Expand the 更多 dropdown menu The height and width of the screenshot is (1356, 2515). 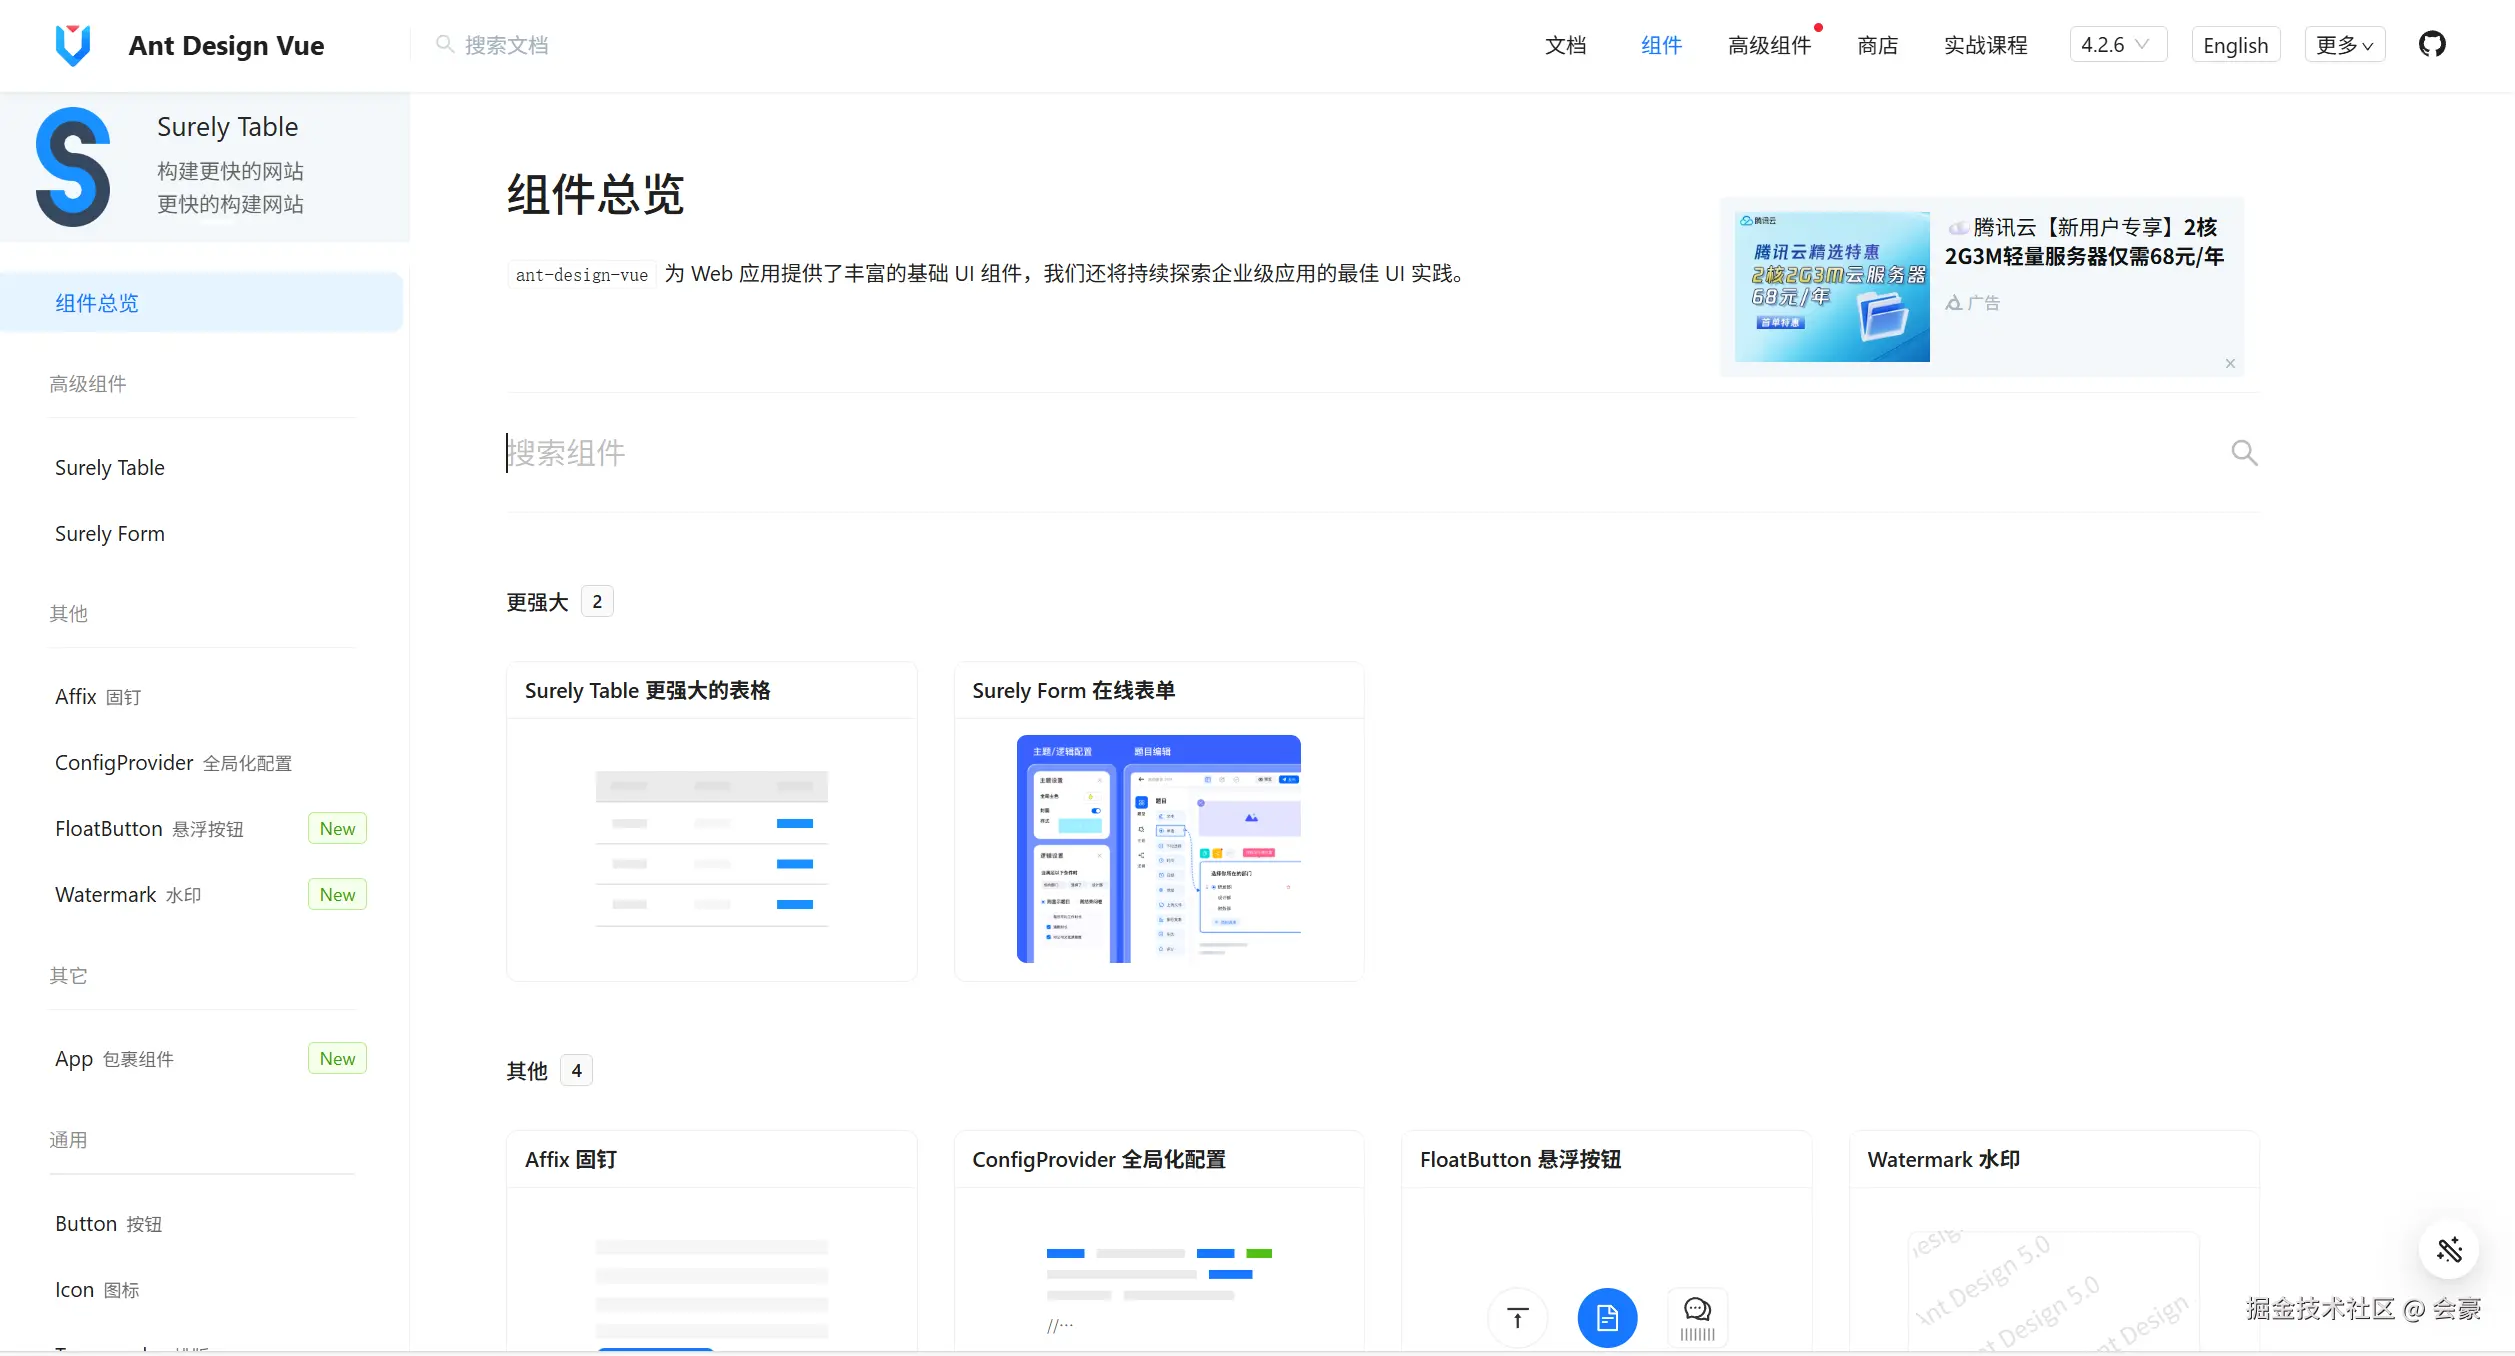click(2343, 45)
